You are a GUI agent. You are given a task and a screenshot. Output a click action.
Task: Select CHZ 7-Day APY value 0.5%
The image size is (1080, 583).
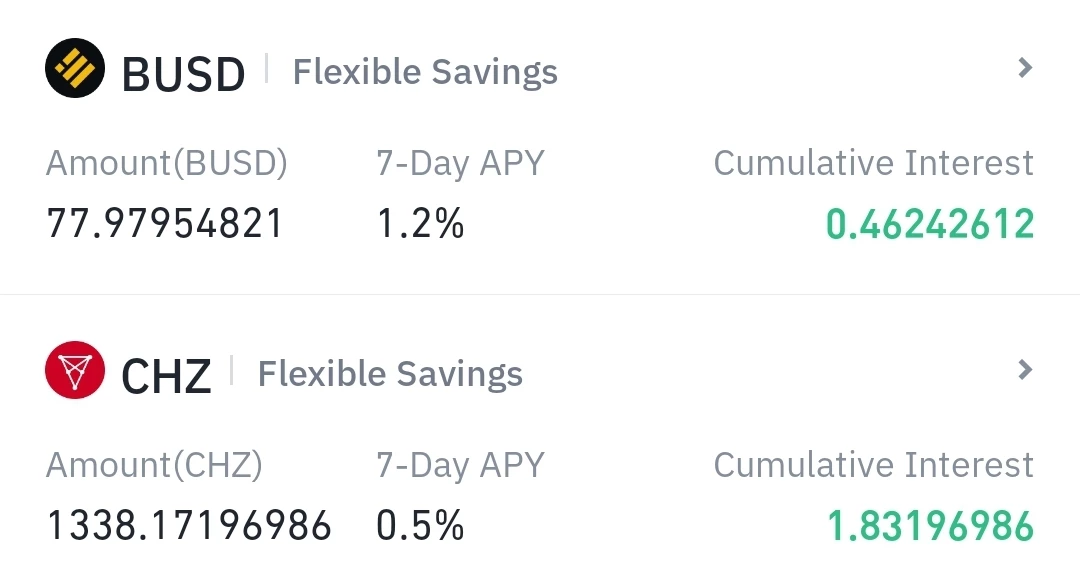coord(420,526)
